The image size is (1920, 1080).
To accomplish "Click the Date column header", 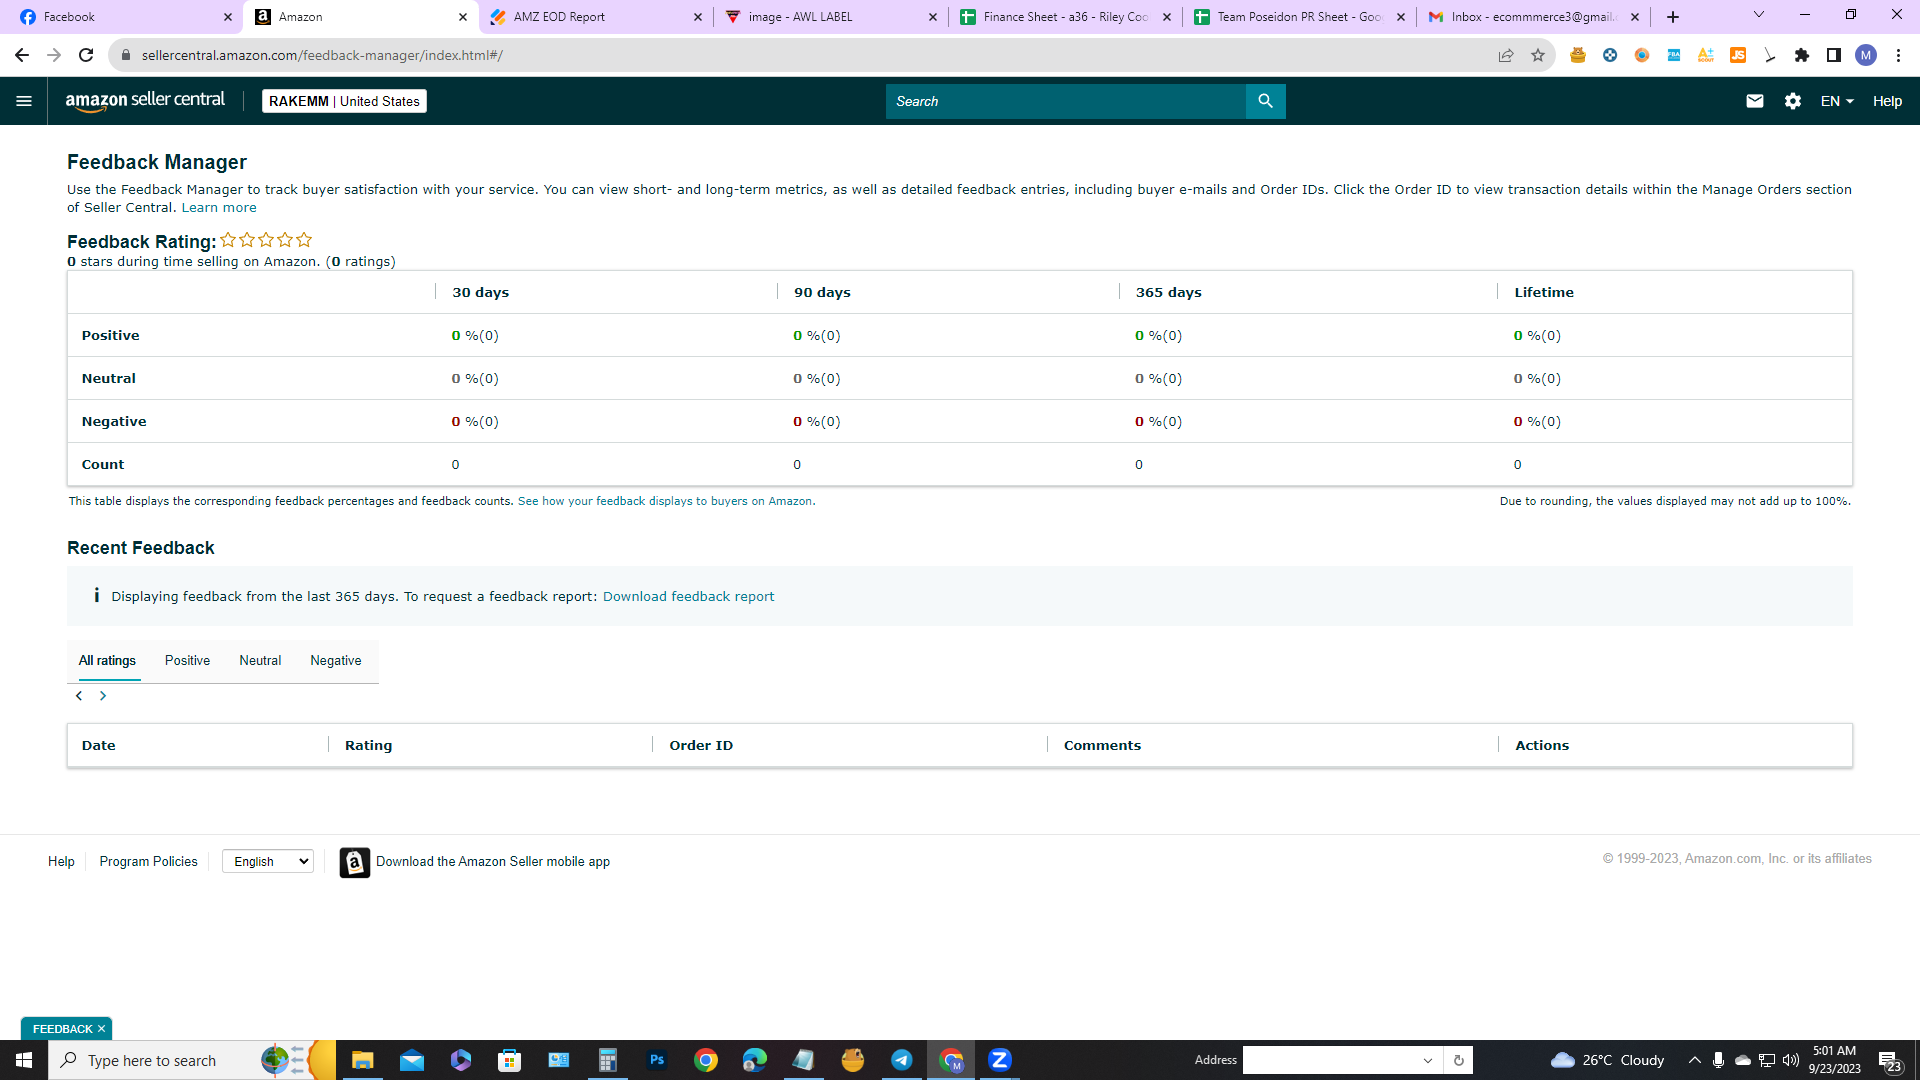I will coord(98,746).
